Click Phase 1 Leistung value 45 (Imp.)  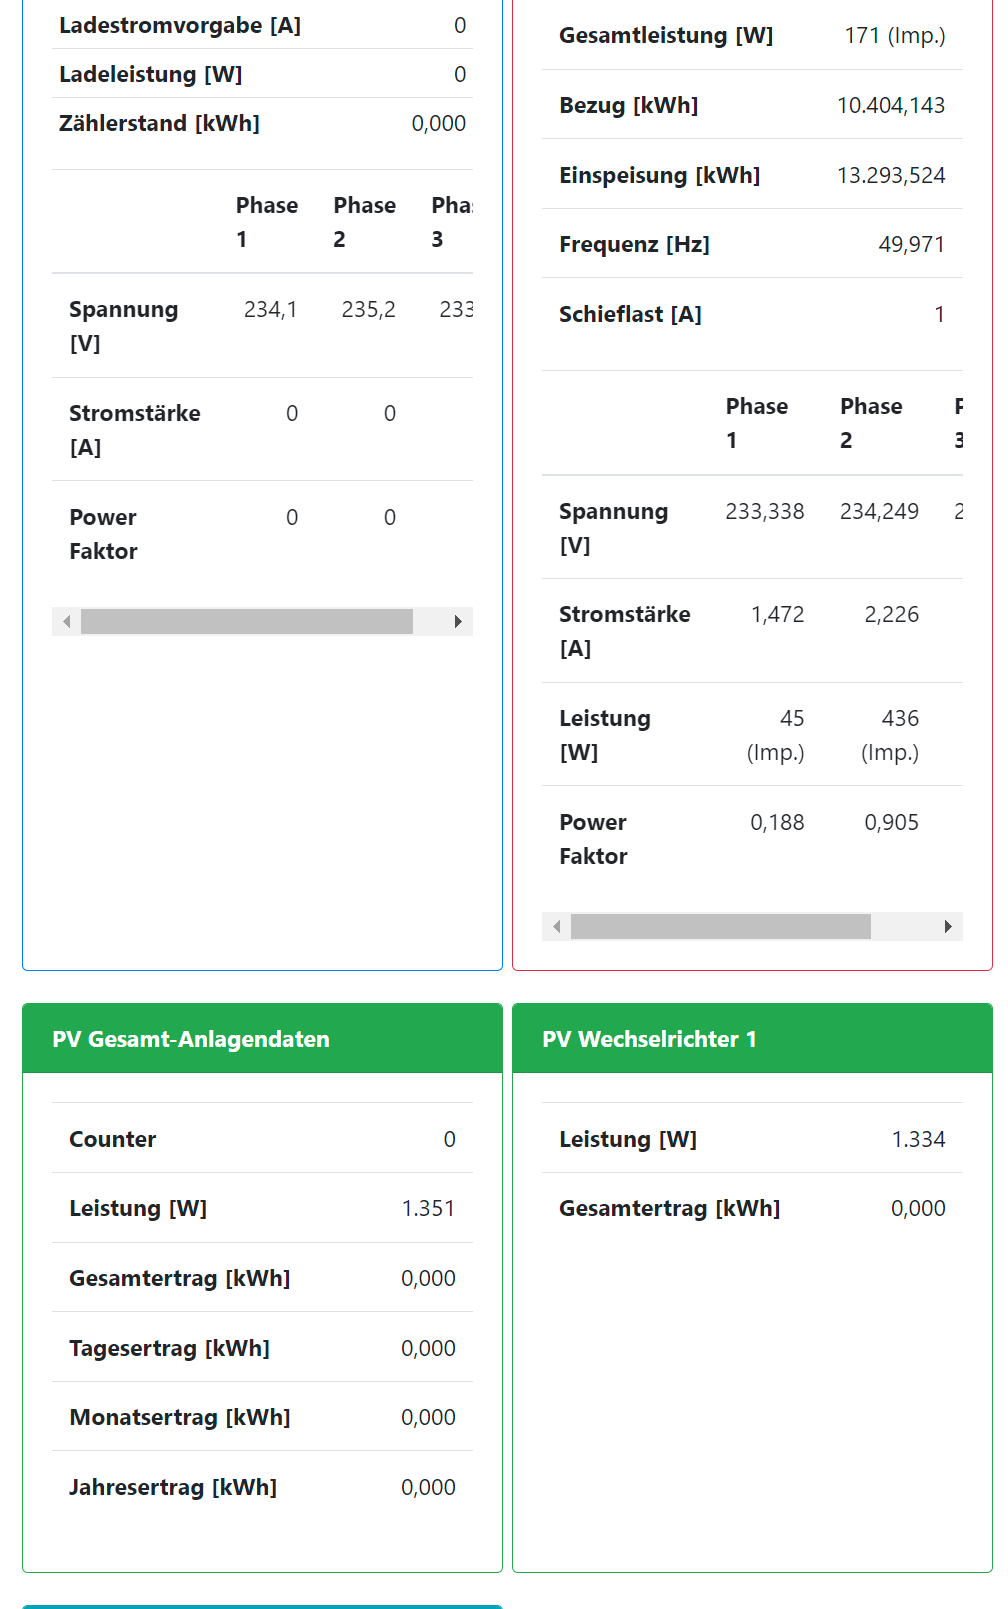(776, 735)
